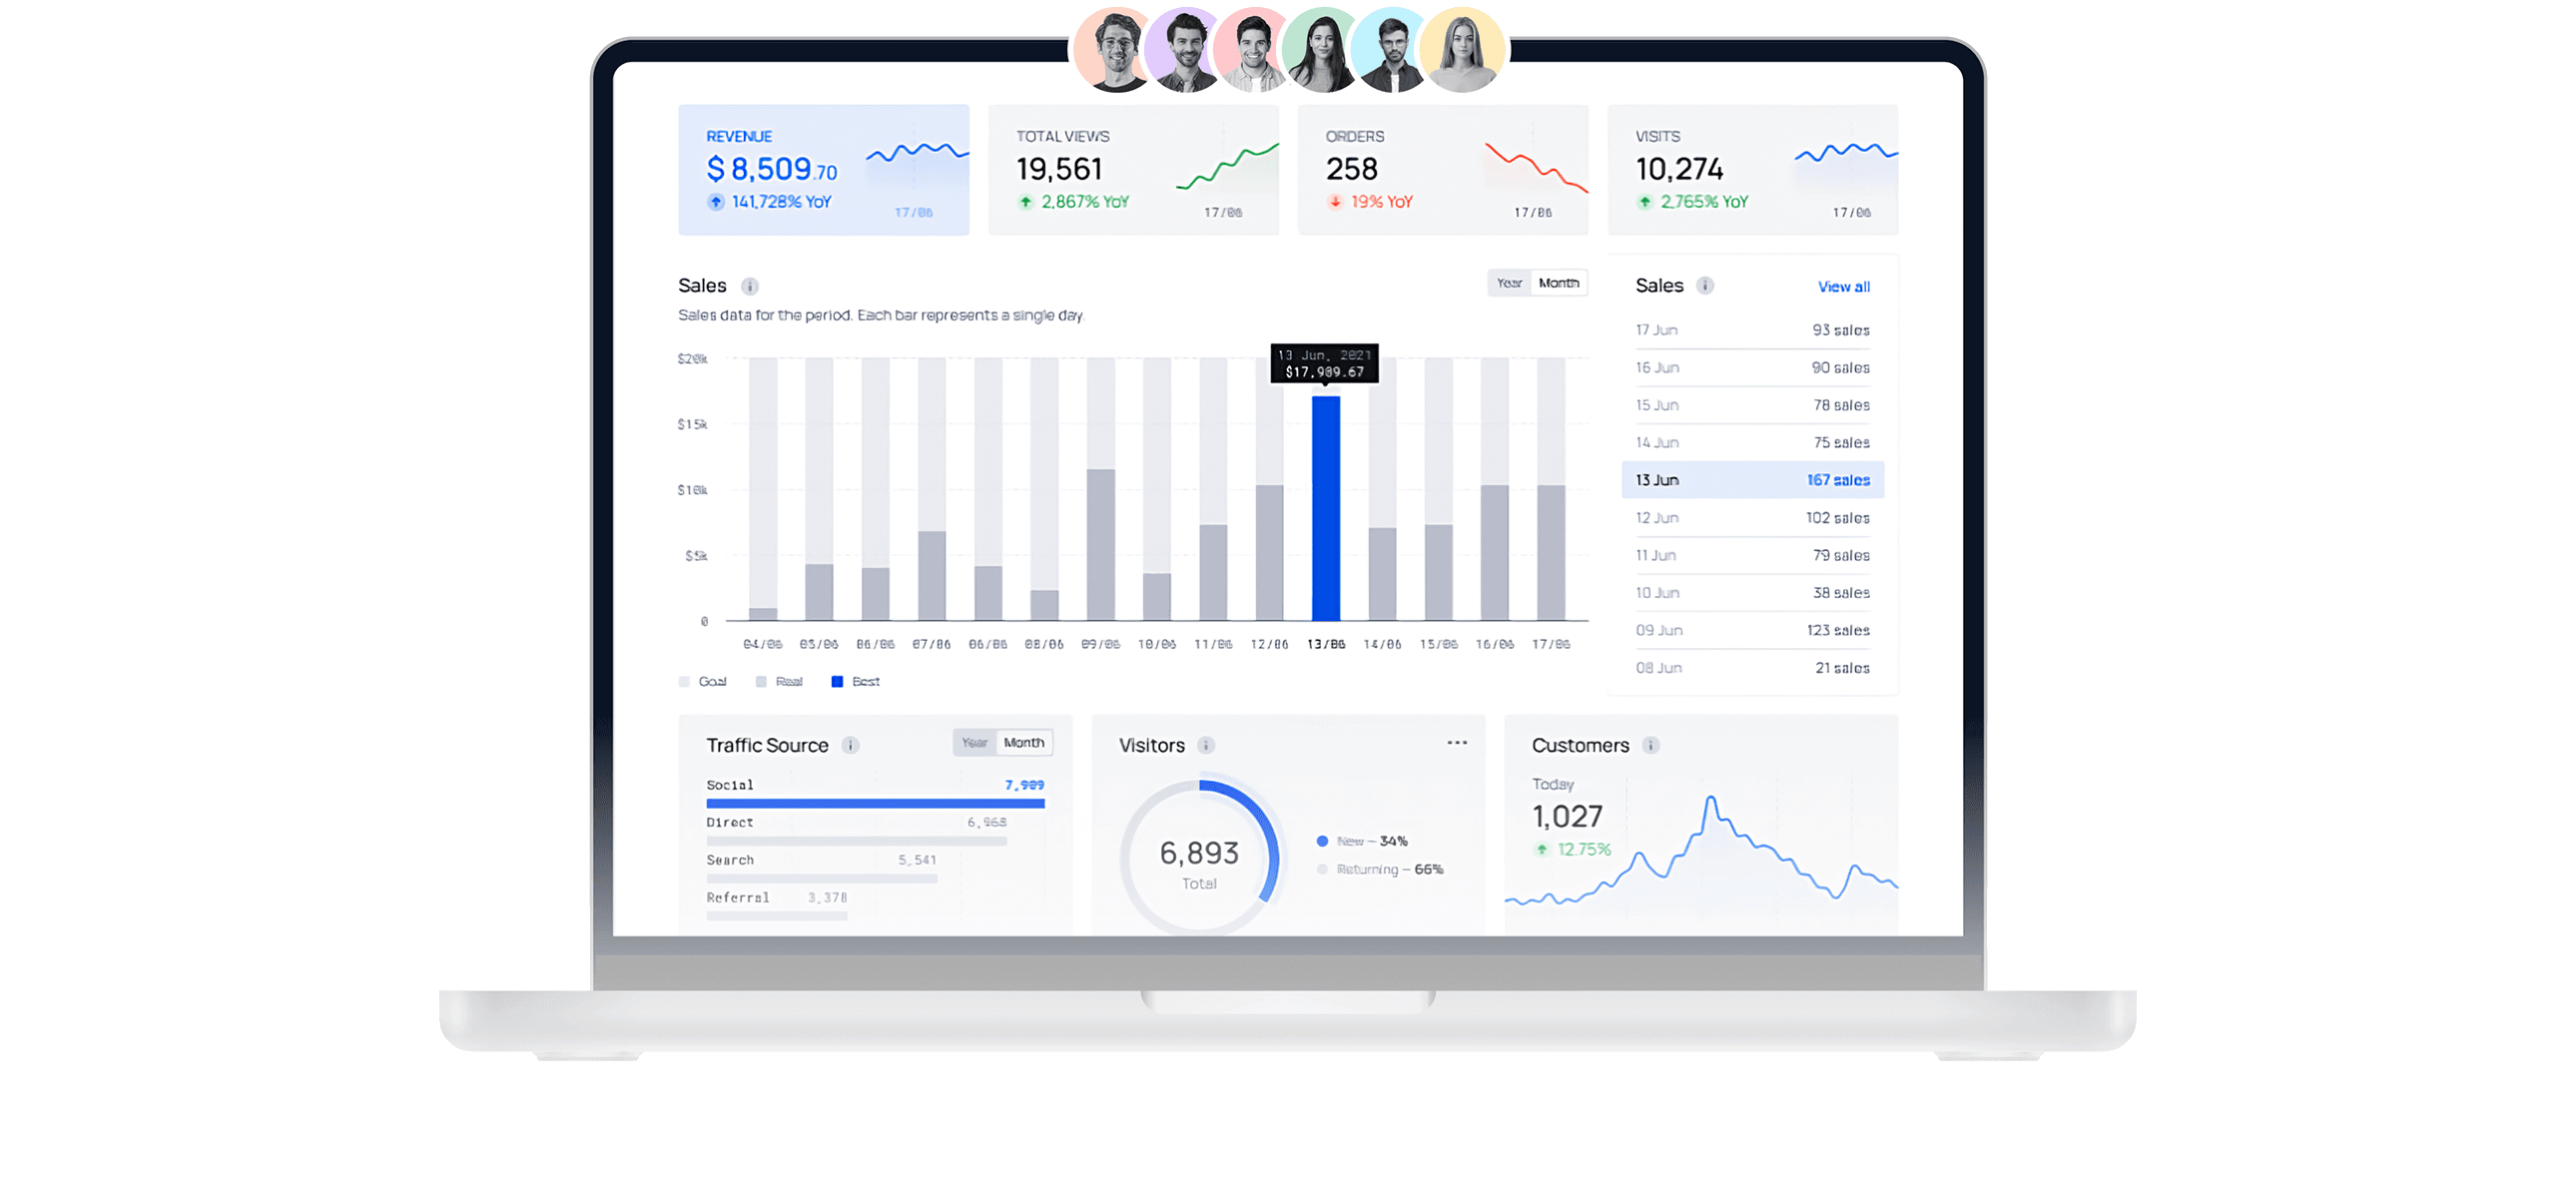Click the Customers info icon
This screenshot has height=1178, width=2576.
click(1651, 745)
